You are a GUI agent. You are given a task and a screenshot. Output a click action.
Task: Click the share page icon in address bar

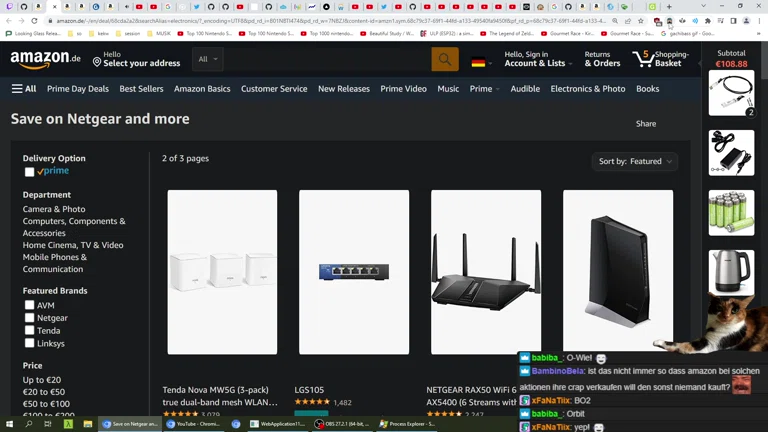click(628, 21)
